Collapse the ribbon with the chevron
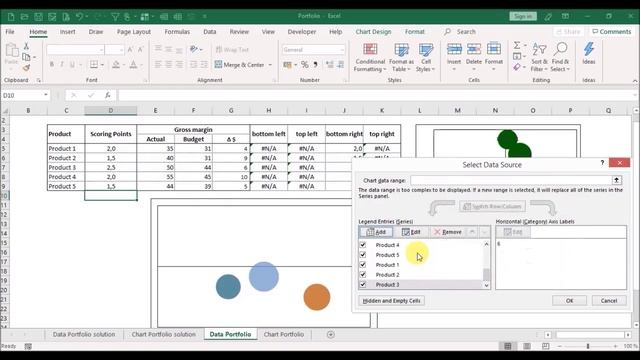Image resolution: width=640 pixels, height=360 pixels. pyautogui.click(x=635, y=81)
